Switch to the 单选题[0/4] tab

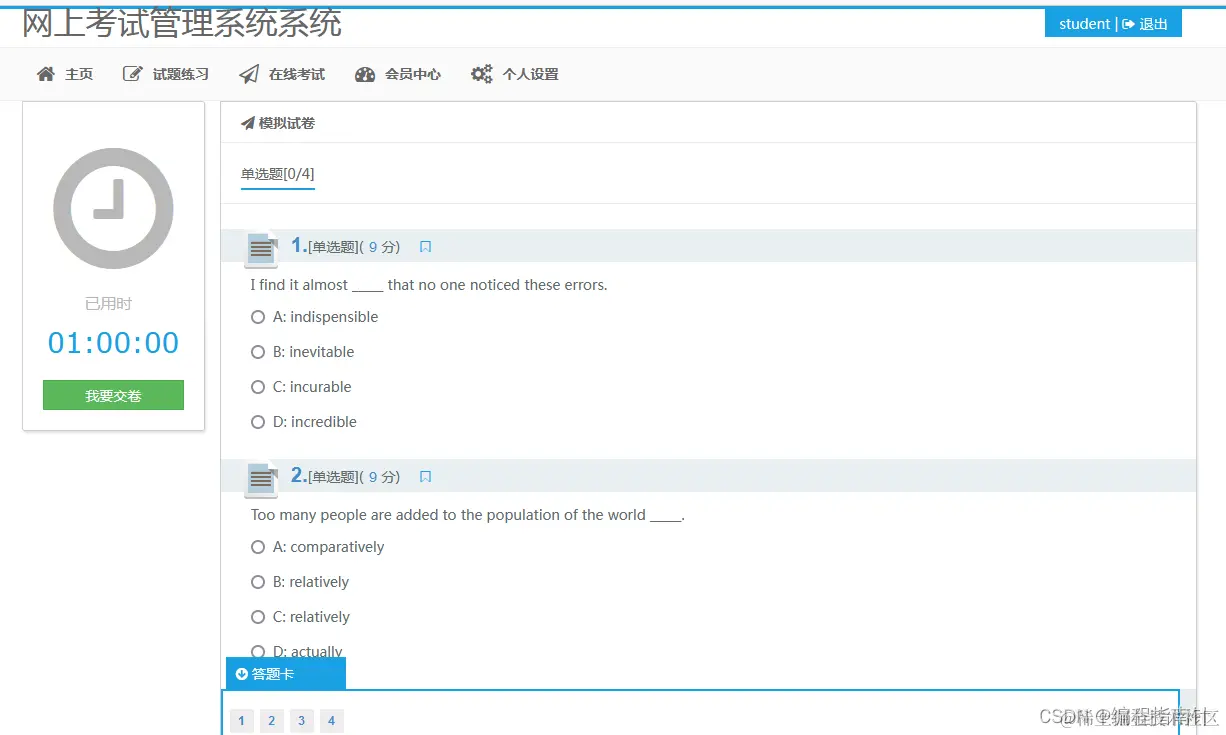pyautogui.click(x=278, y=174)
